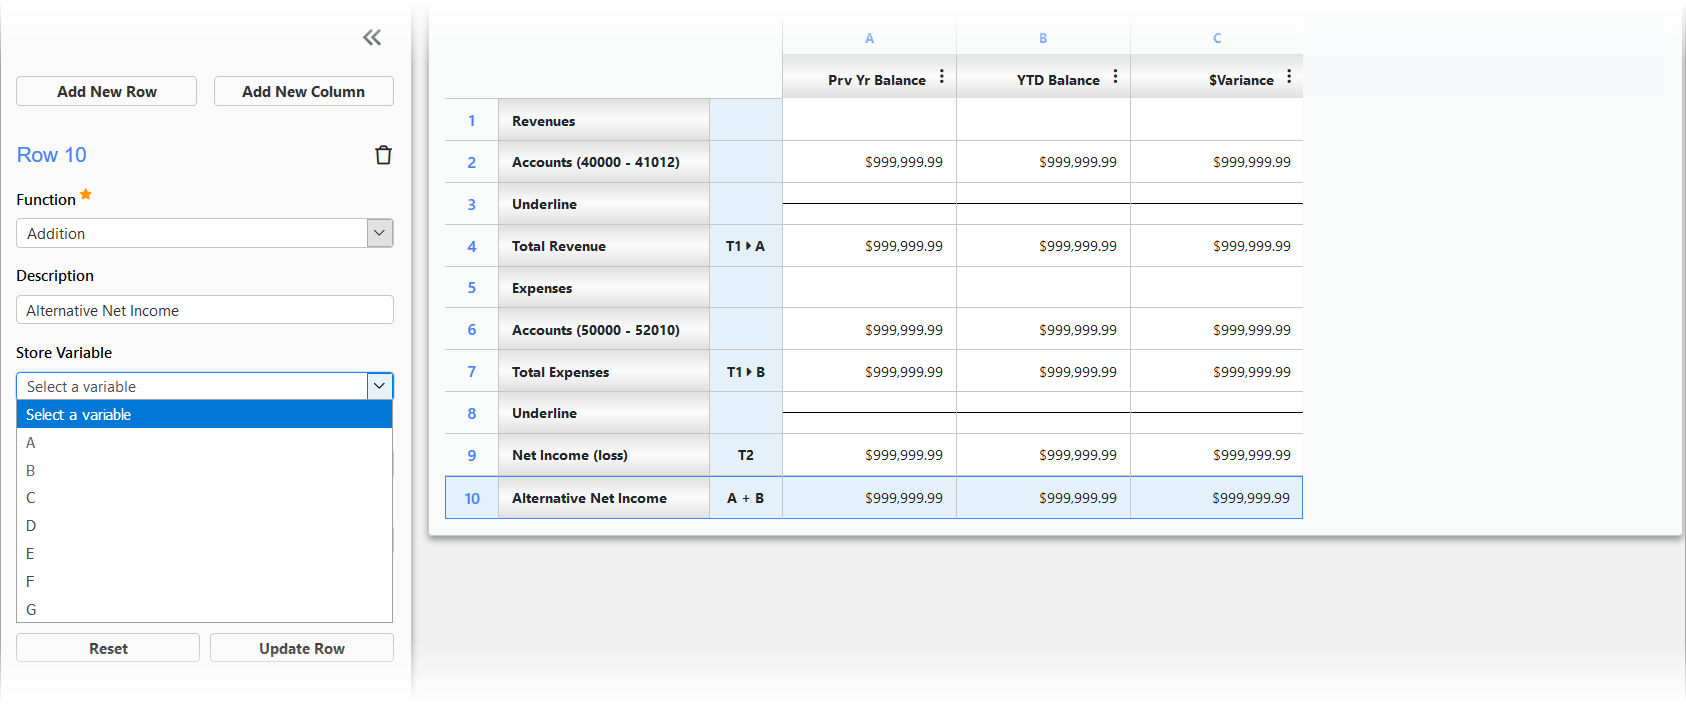Image resolution: width=1686 pixels, height=704 pixels.
Task: Select row number 1
Action: tap(472, 121)
